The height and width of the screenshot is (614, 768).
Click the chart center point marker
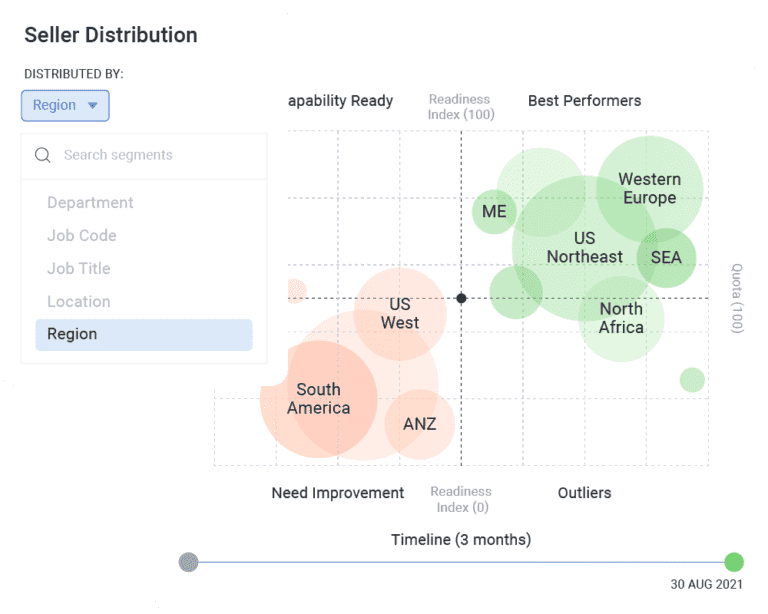[x=461, y=298]
